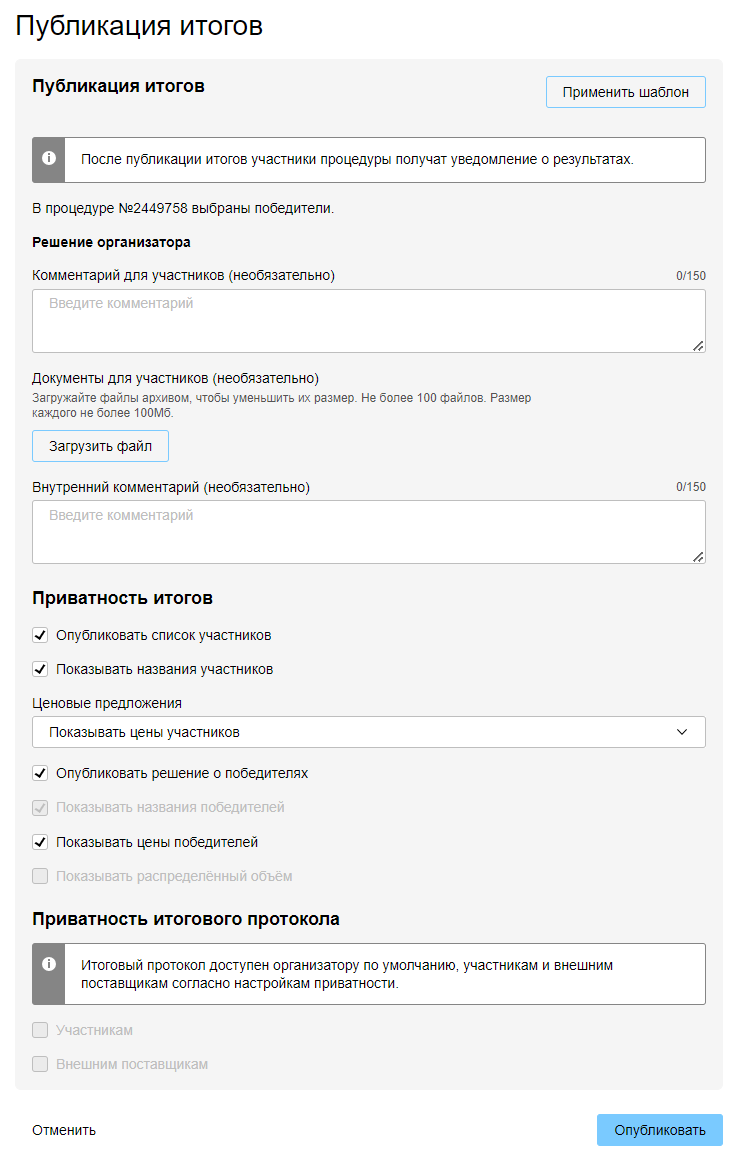This screenshot has height=1159, width=734.
Task: Click the 'Показывать распределённый объём' checkbox
Action: (40, 876)
